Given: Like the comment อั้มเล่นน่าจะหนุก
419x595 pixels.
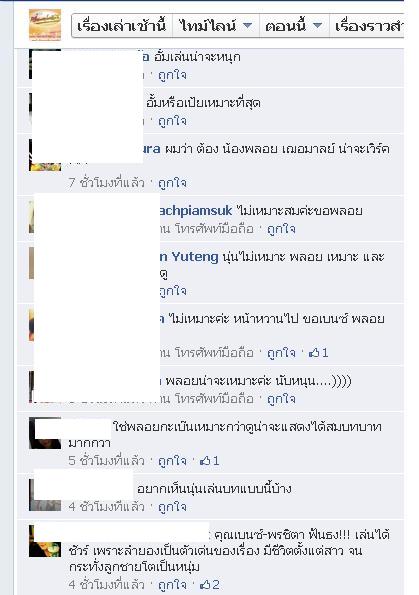Looking at the screenshot, I should tap(172, 75).
